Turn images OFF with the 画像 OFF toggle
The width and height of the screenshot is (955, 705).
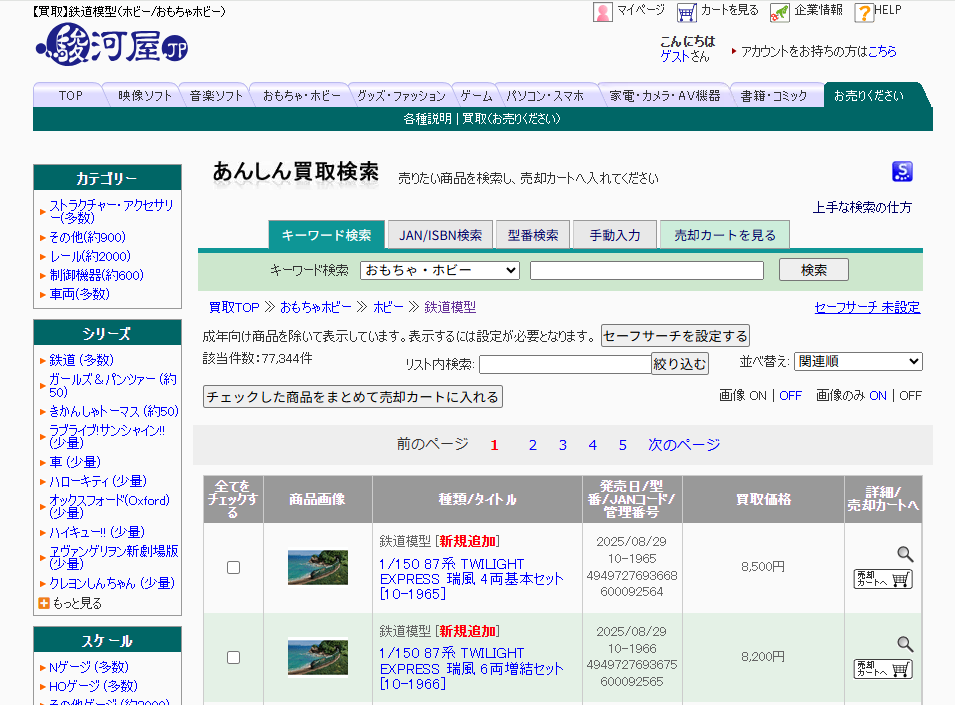click(789, 395)
